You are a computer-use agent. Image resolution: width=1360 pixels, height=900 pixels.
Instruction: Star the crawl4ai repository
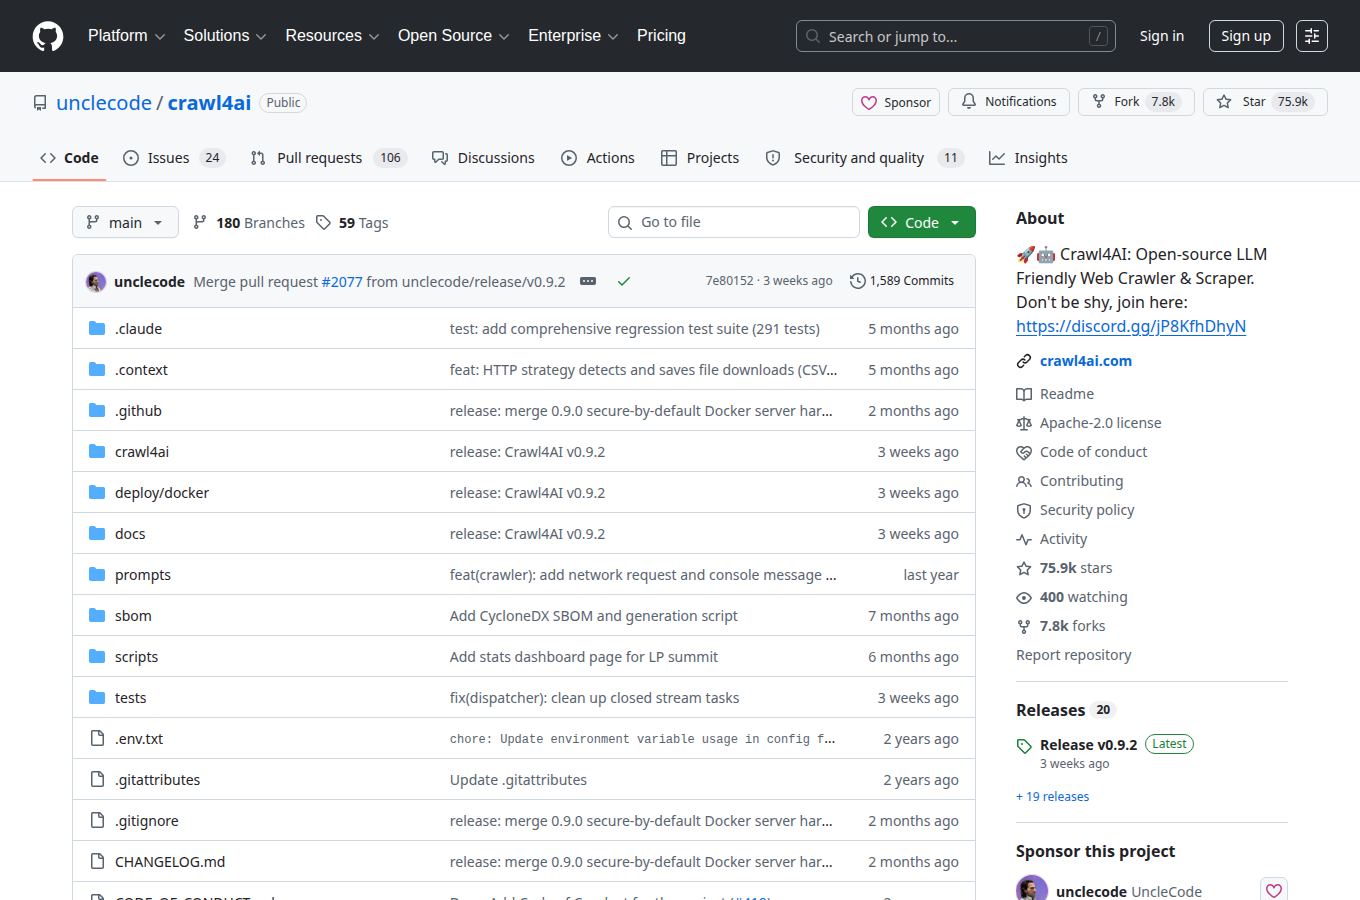coord(1265,102)
